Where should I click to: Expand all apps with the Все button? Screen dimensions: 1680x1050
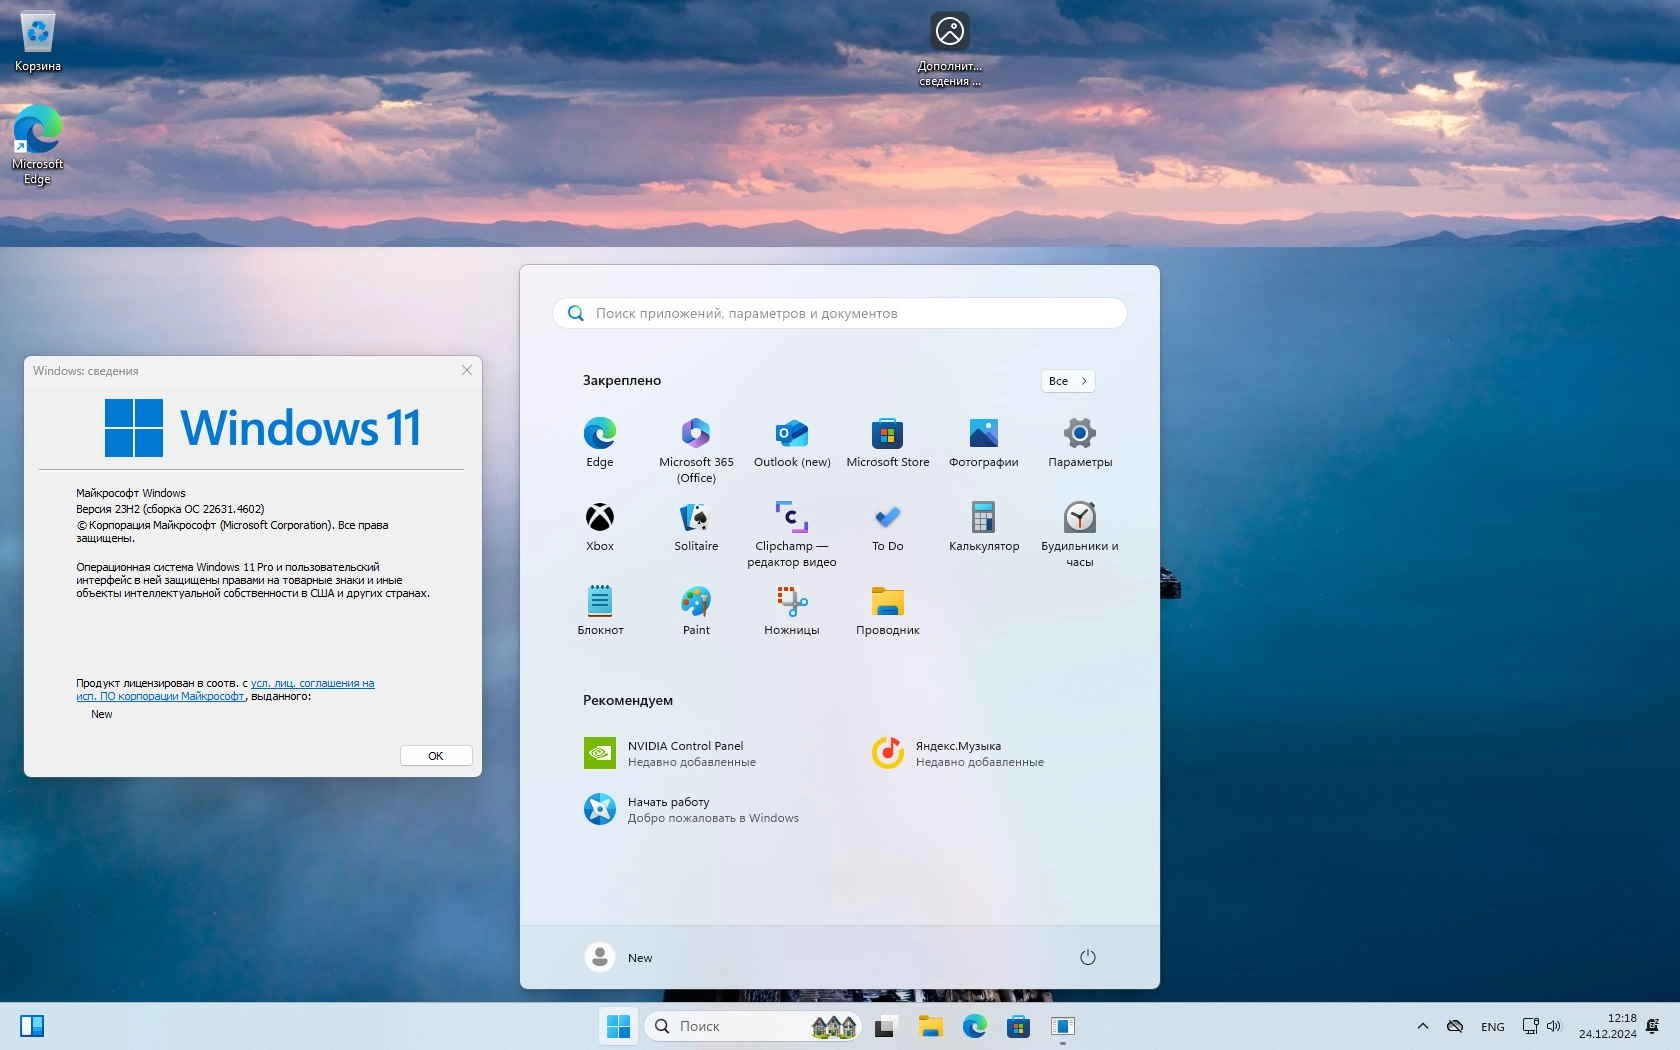click(x=1068, y=381)
